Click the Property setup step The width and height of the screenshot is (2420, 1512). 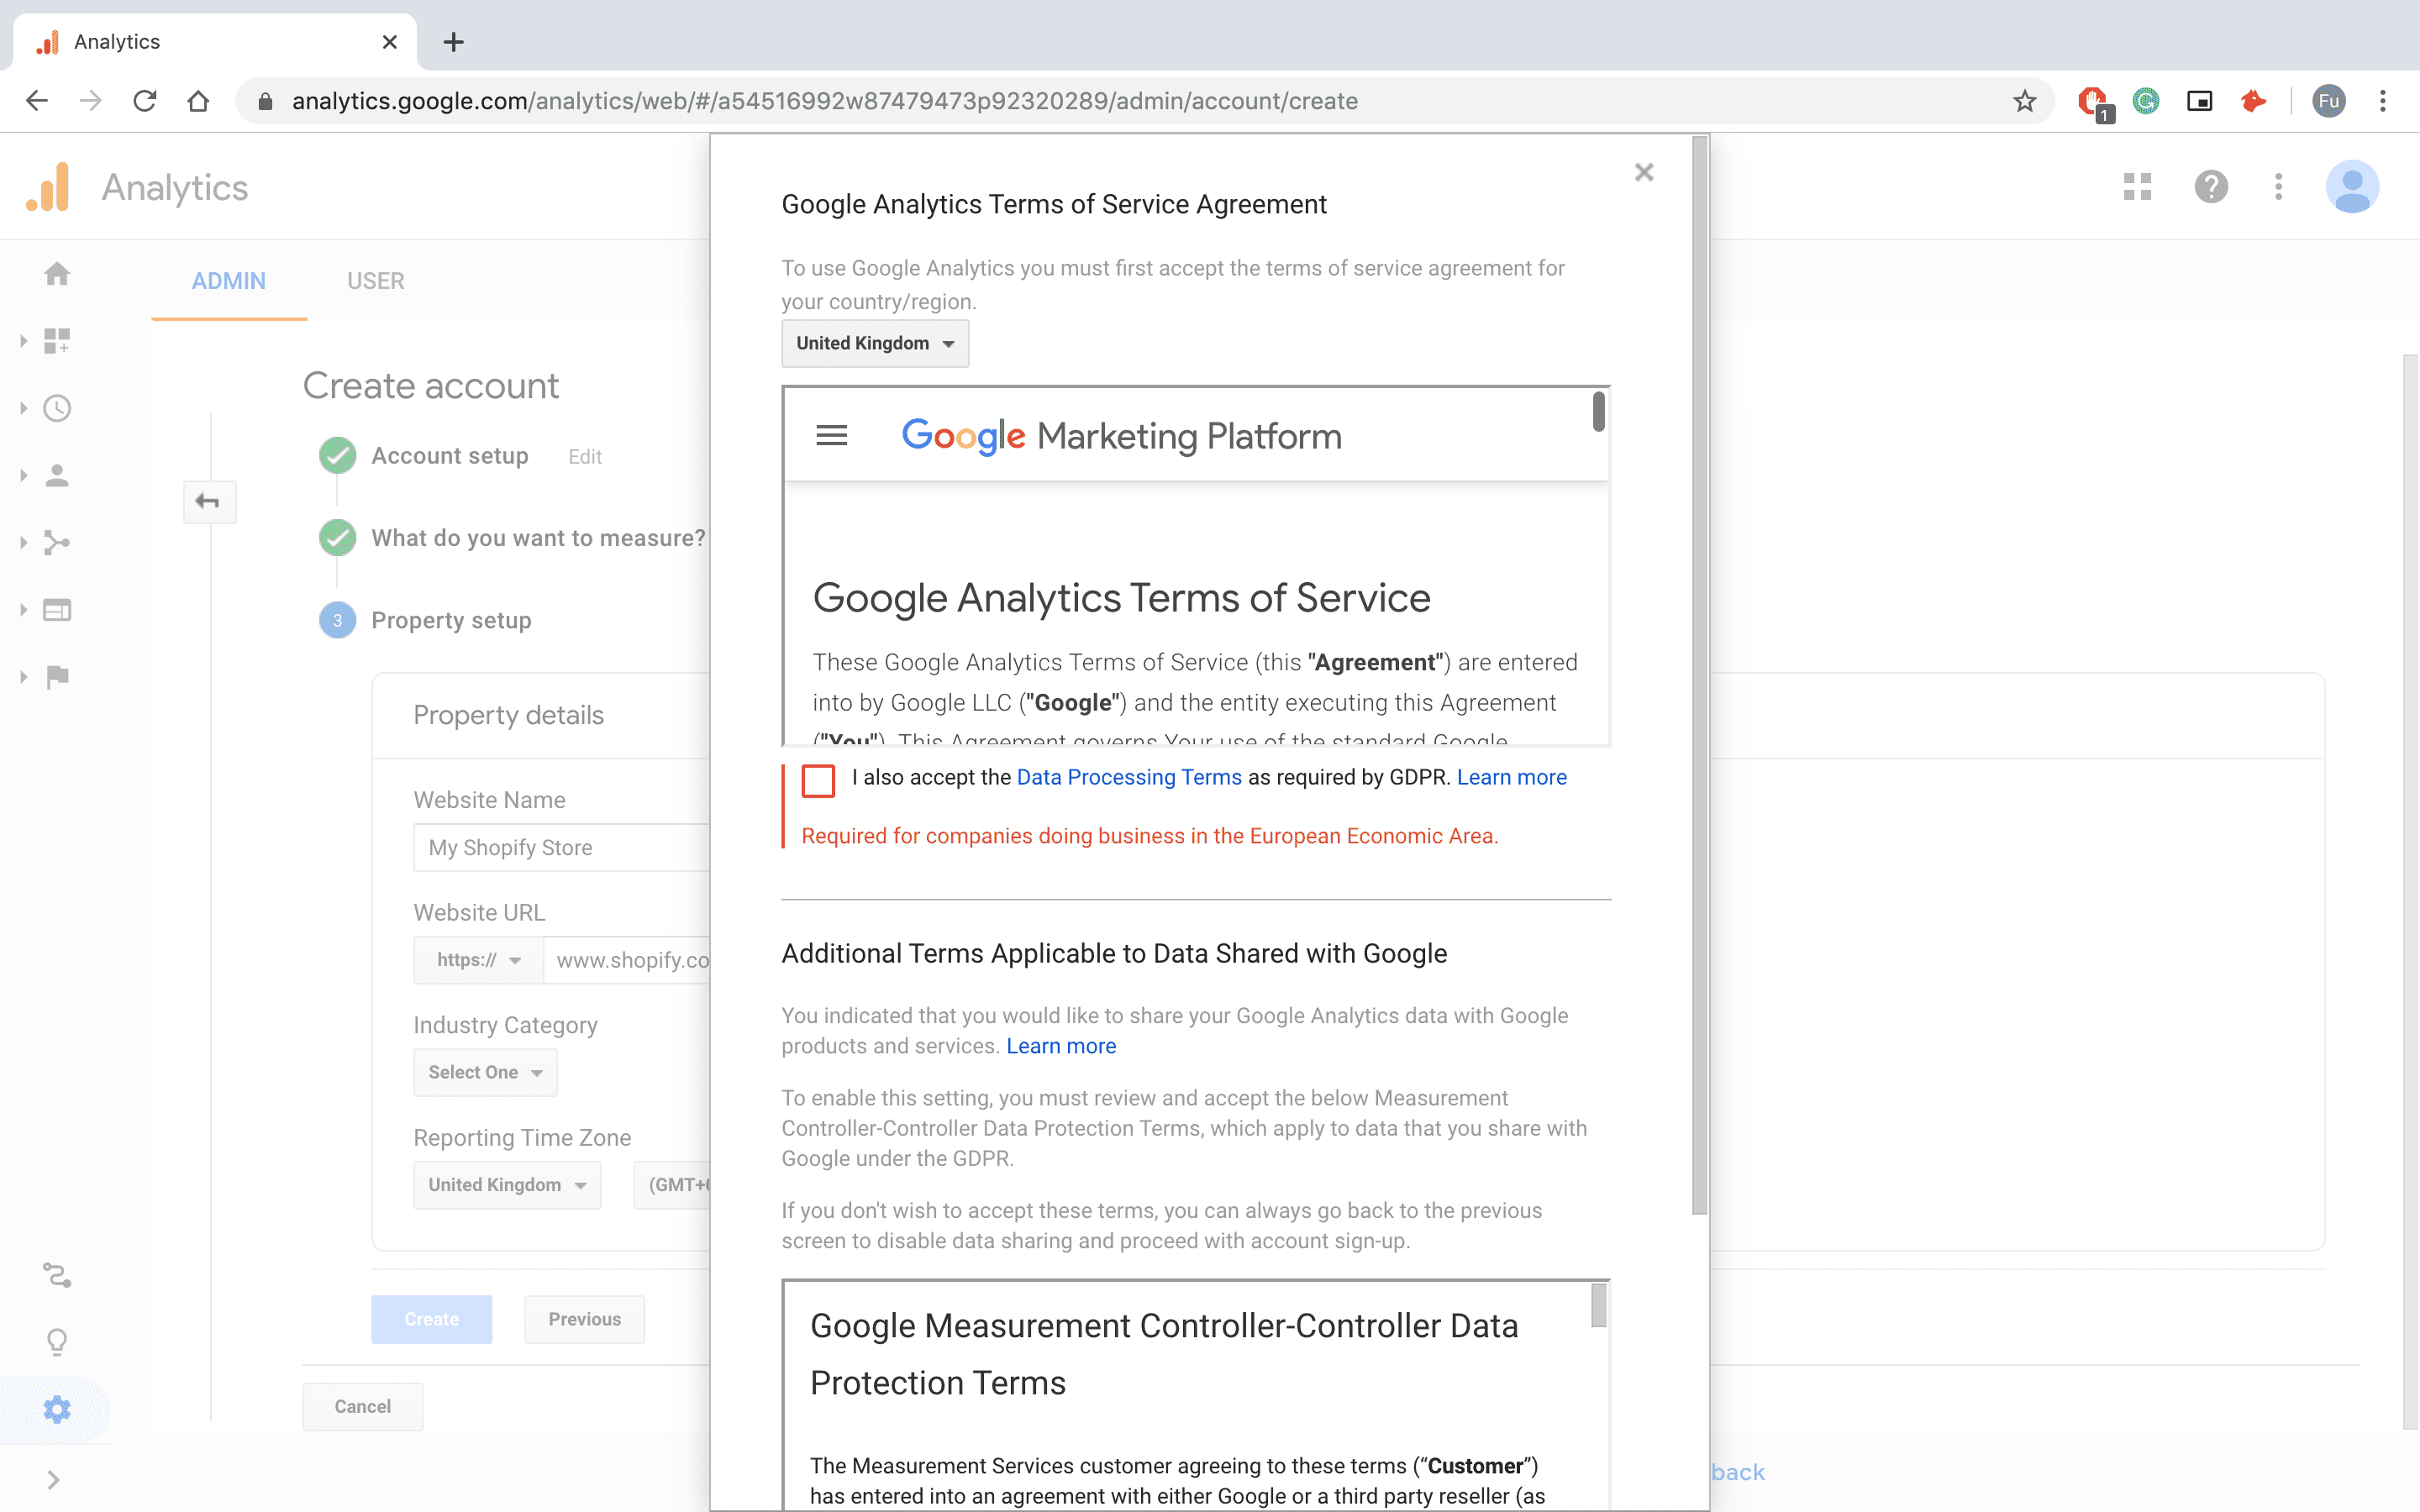click(x=451, y=620)
